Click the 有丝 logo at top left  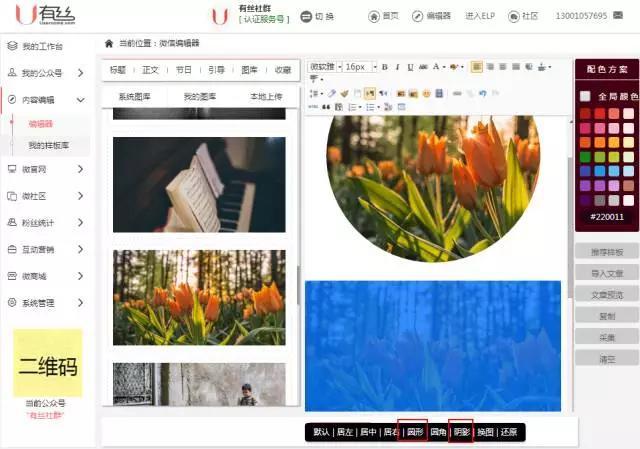coord(45,15)
